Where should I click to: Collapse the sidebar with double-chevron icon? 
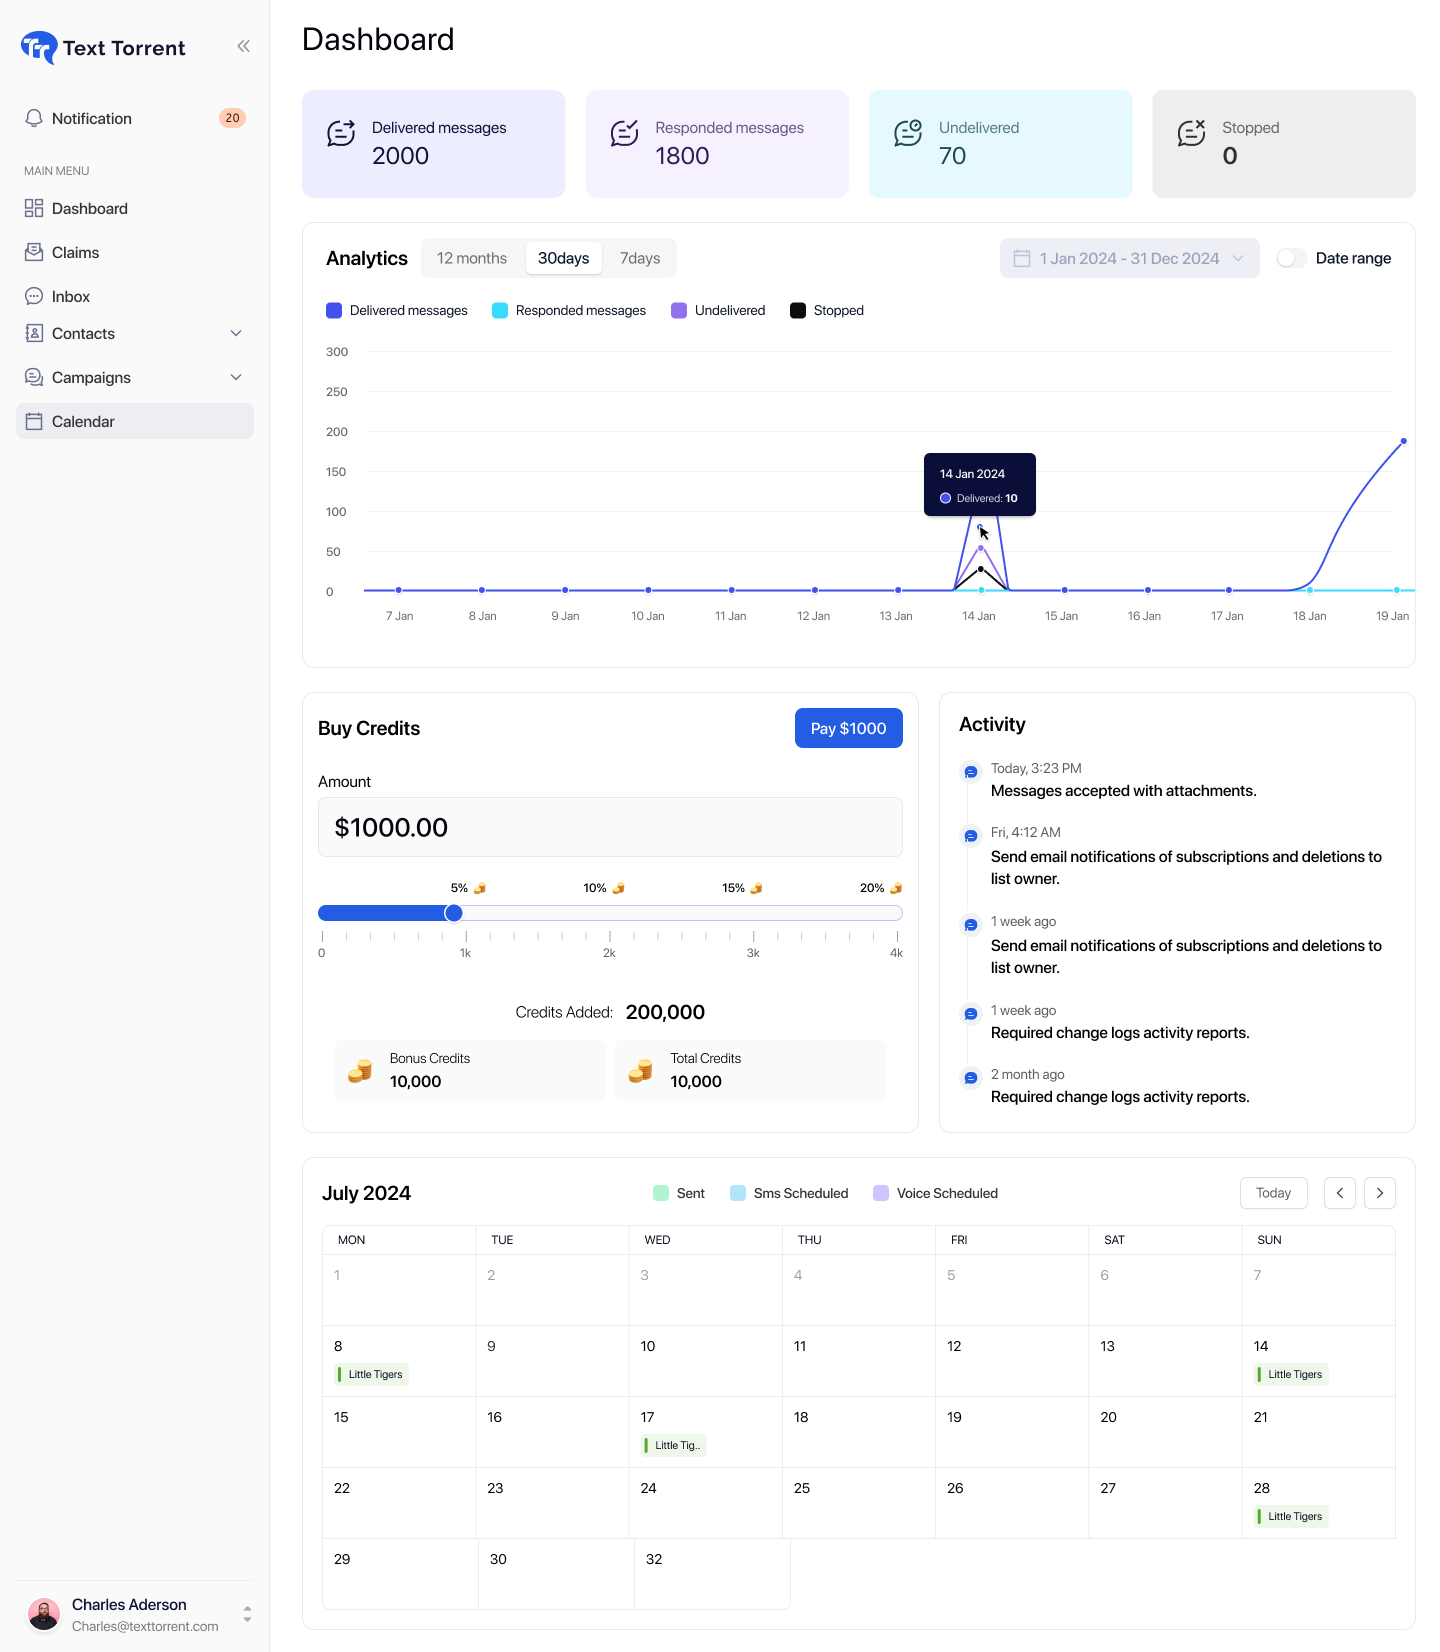tap(243, 46)
